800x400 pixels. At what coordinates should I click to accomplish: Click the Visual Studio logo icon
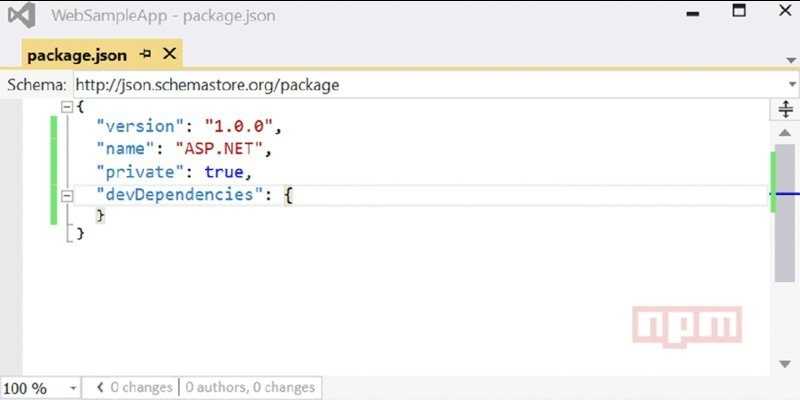(21, 15)
